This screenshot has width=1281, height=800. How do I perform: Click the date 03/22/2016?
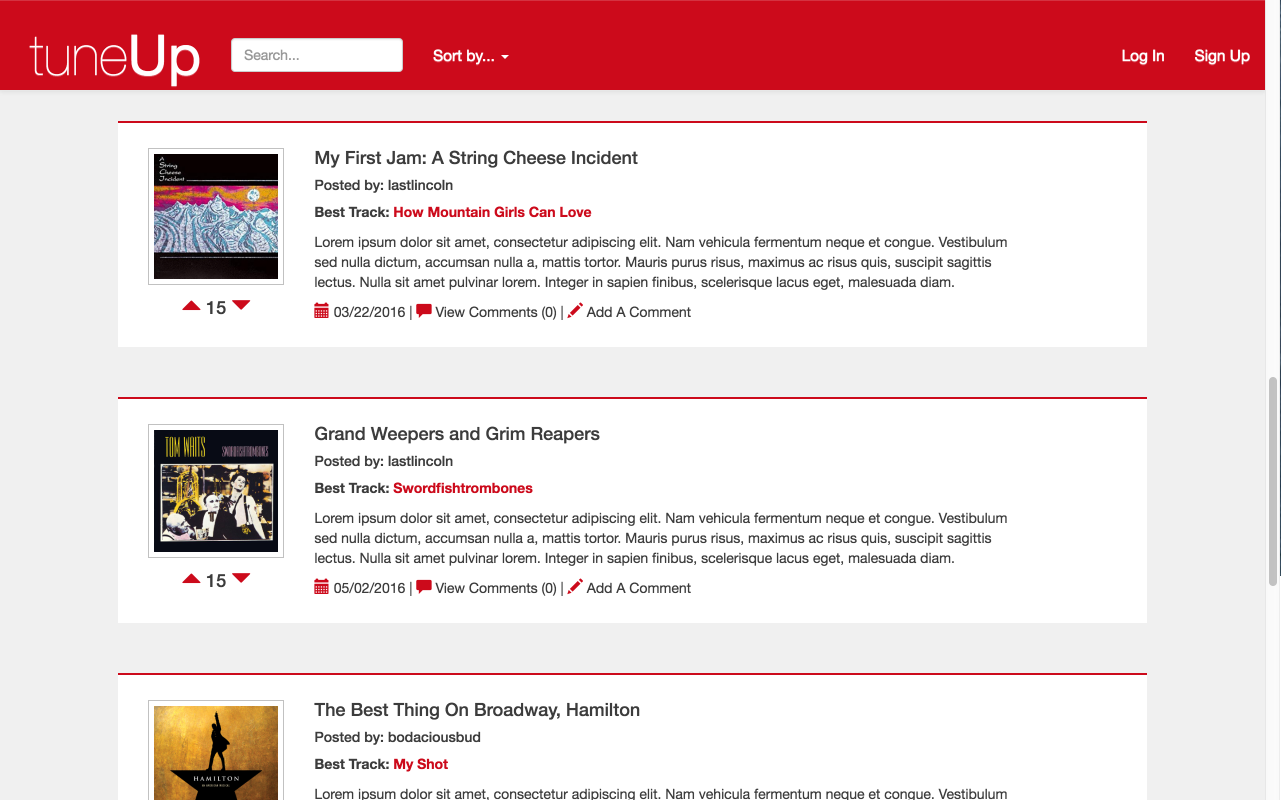click(x=370, y=312)
